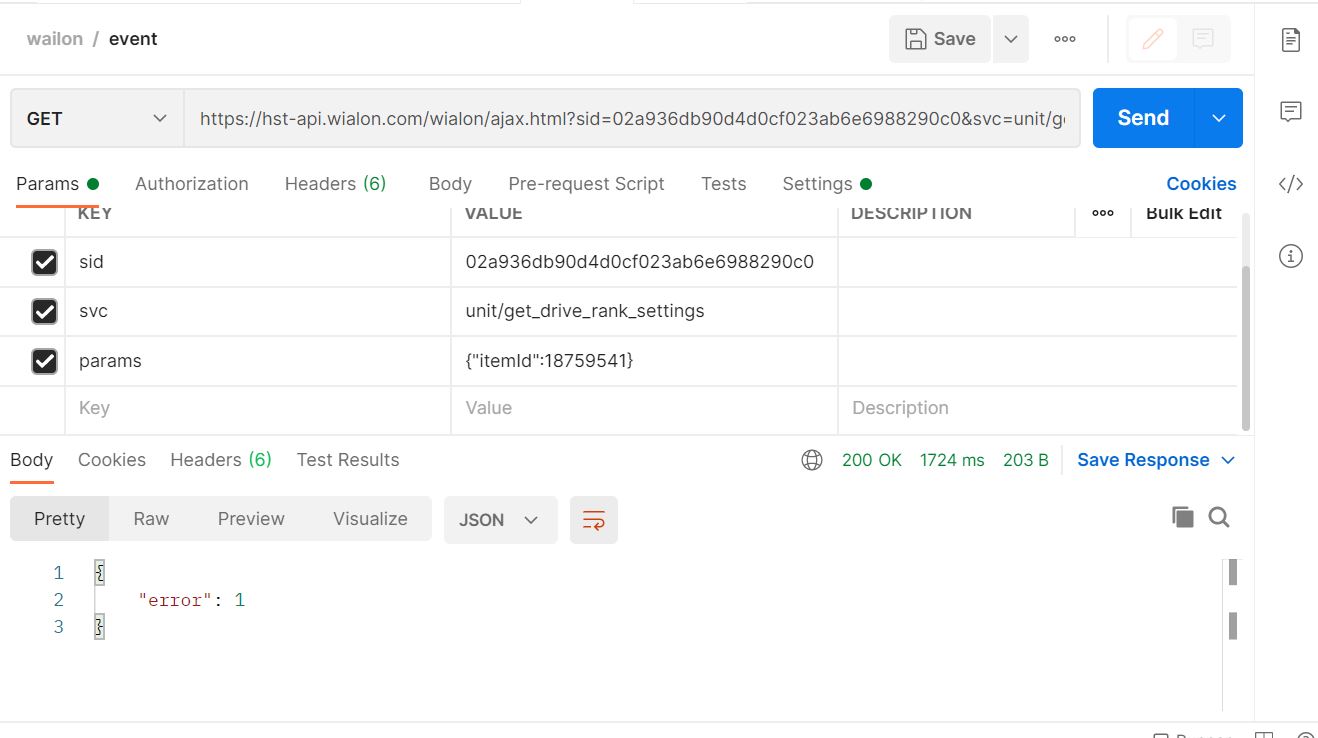1318x738 pixels.
Task: Click the request URL input field
Action: tap(631, 118)
